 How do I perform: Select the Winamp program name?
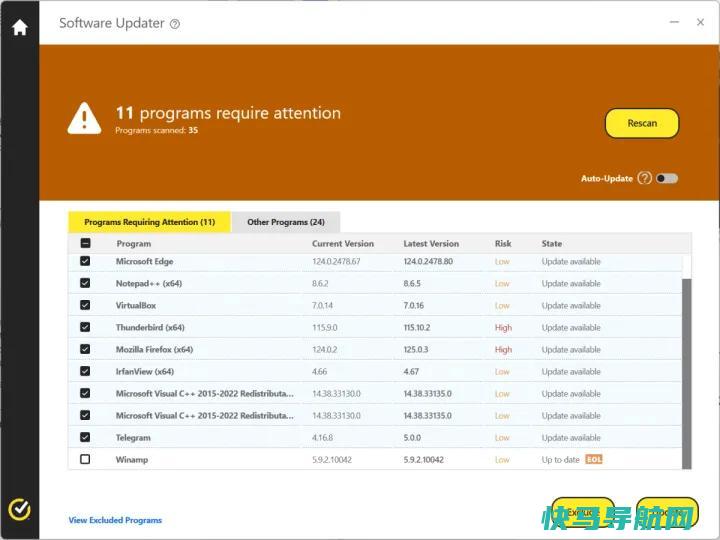click(132, 460)
